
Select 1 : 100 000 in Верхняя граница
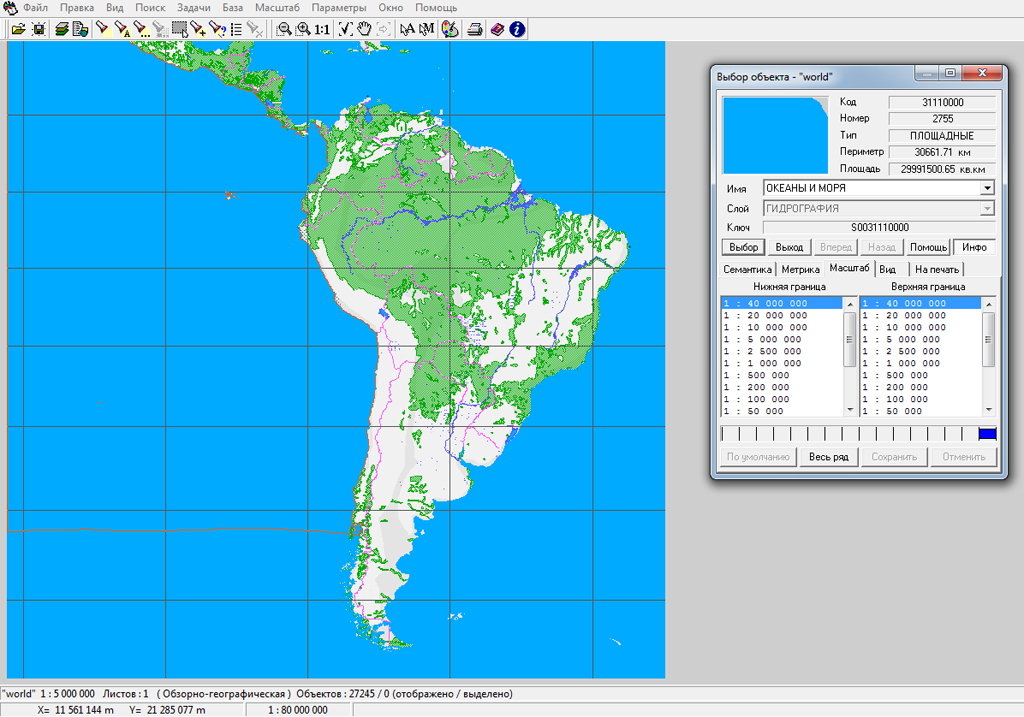(920, 399)
